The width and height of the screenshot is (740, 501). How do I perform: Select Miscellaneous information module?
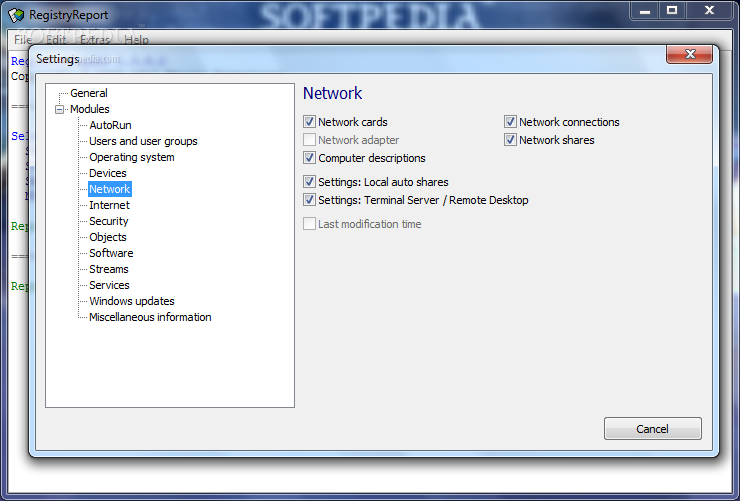point(150,317)
